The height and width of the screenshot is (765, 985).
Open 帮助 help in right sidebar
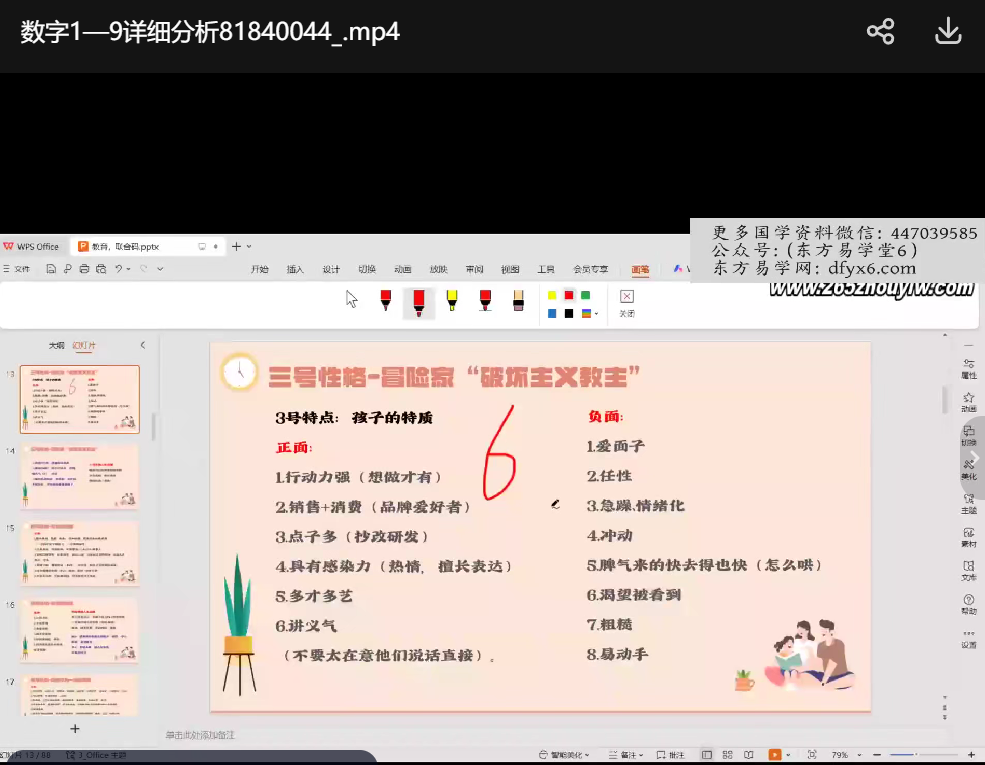tap(968, 604)
